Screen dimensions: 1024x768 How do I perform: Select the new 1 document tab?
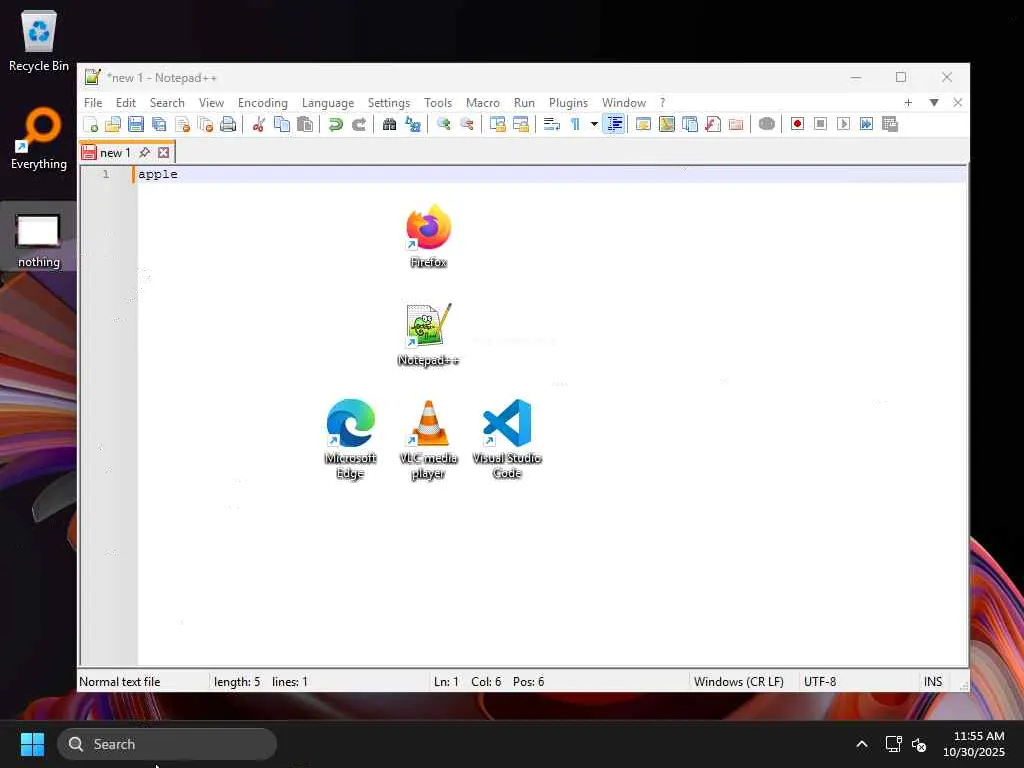[115, 153]
